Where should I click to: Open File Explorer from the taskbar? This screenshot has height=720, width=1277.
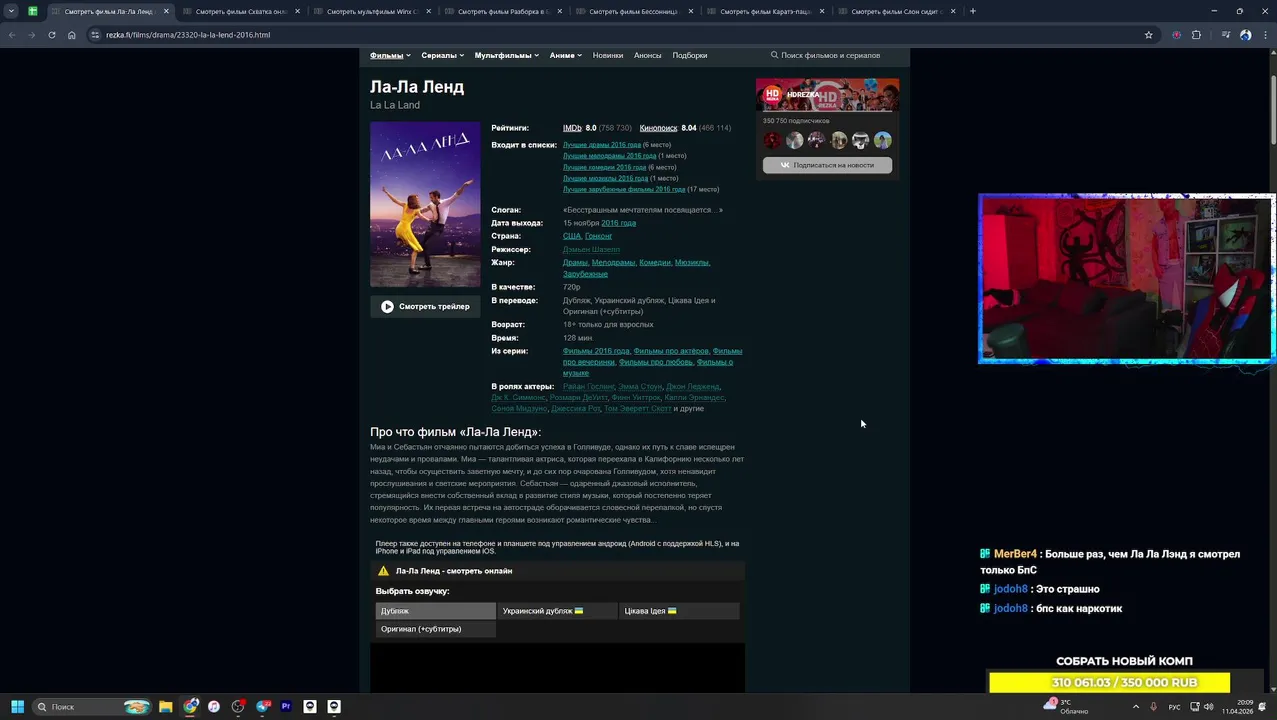pyautogui.click(x=166, y=706)
